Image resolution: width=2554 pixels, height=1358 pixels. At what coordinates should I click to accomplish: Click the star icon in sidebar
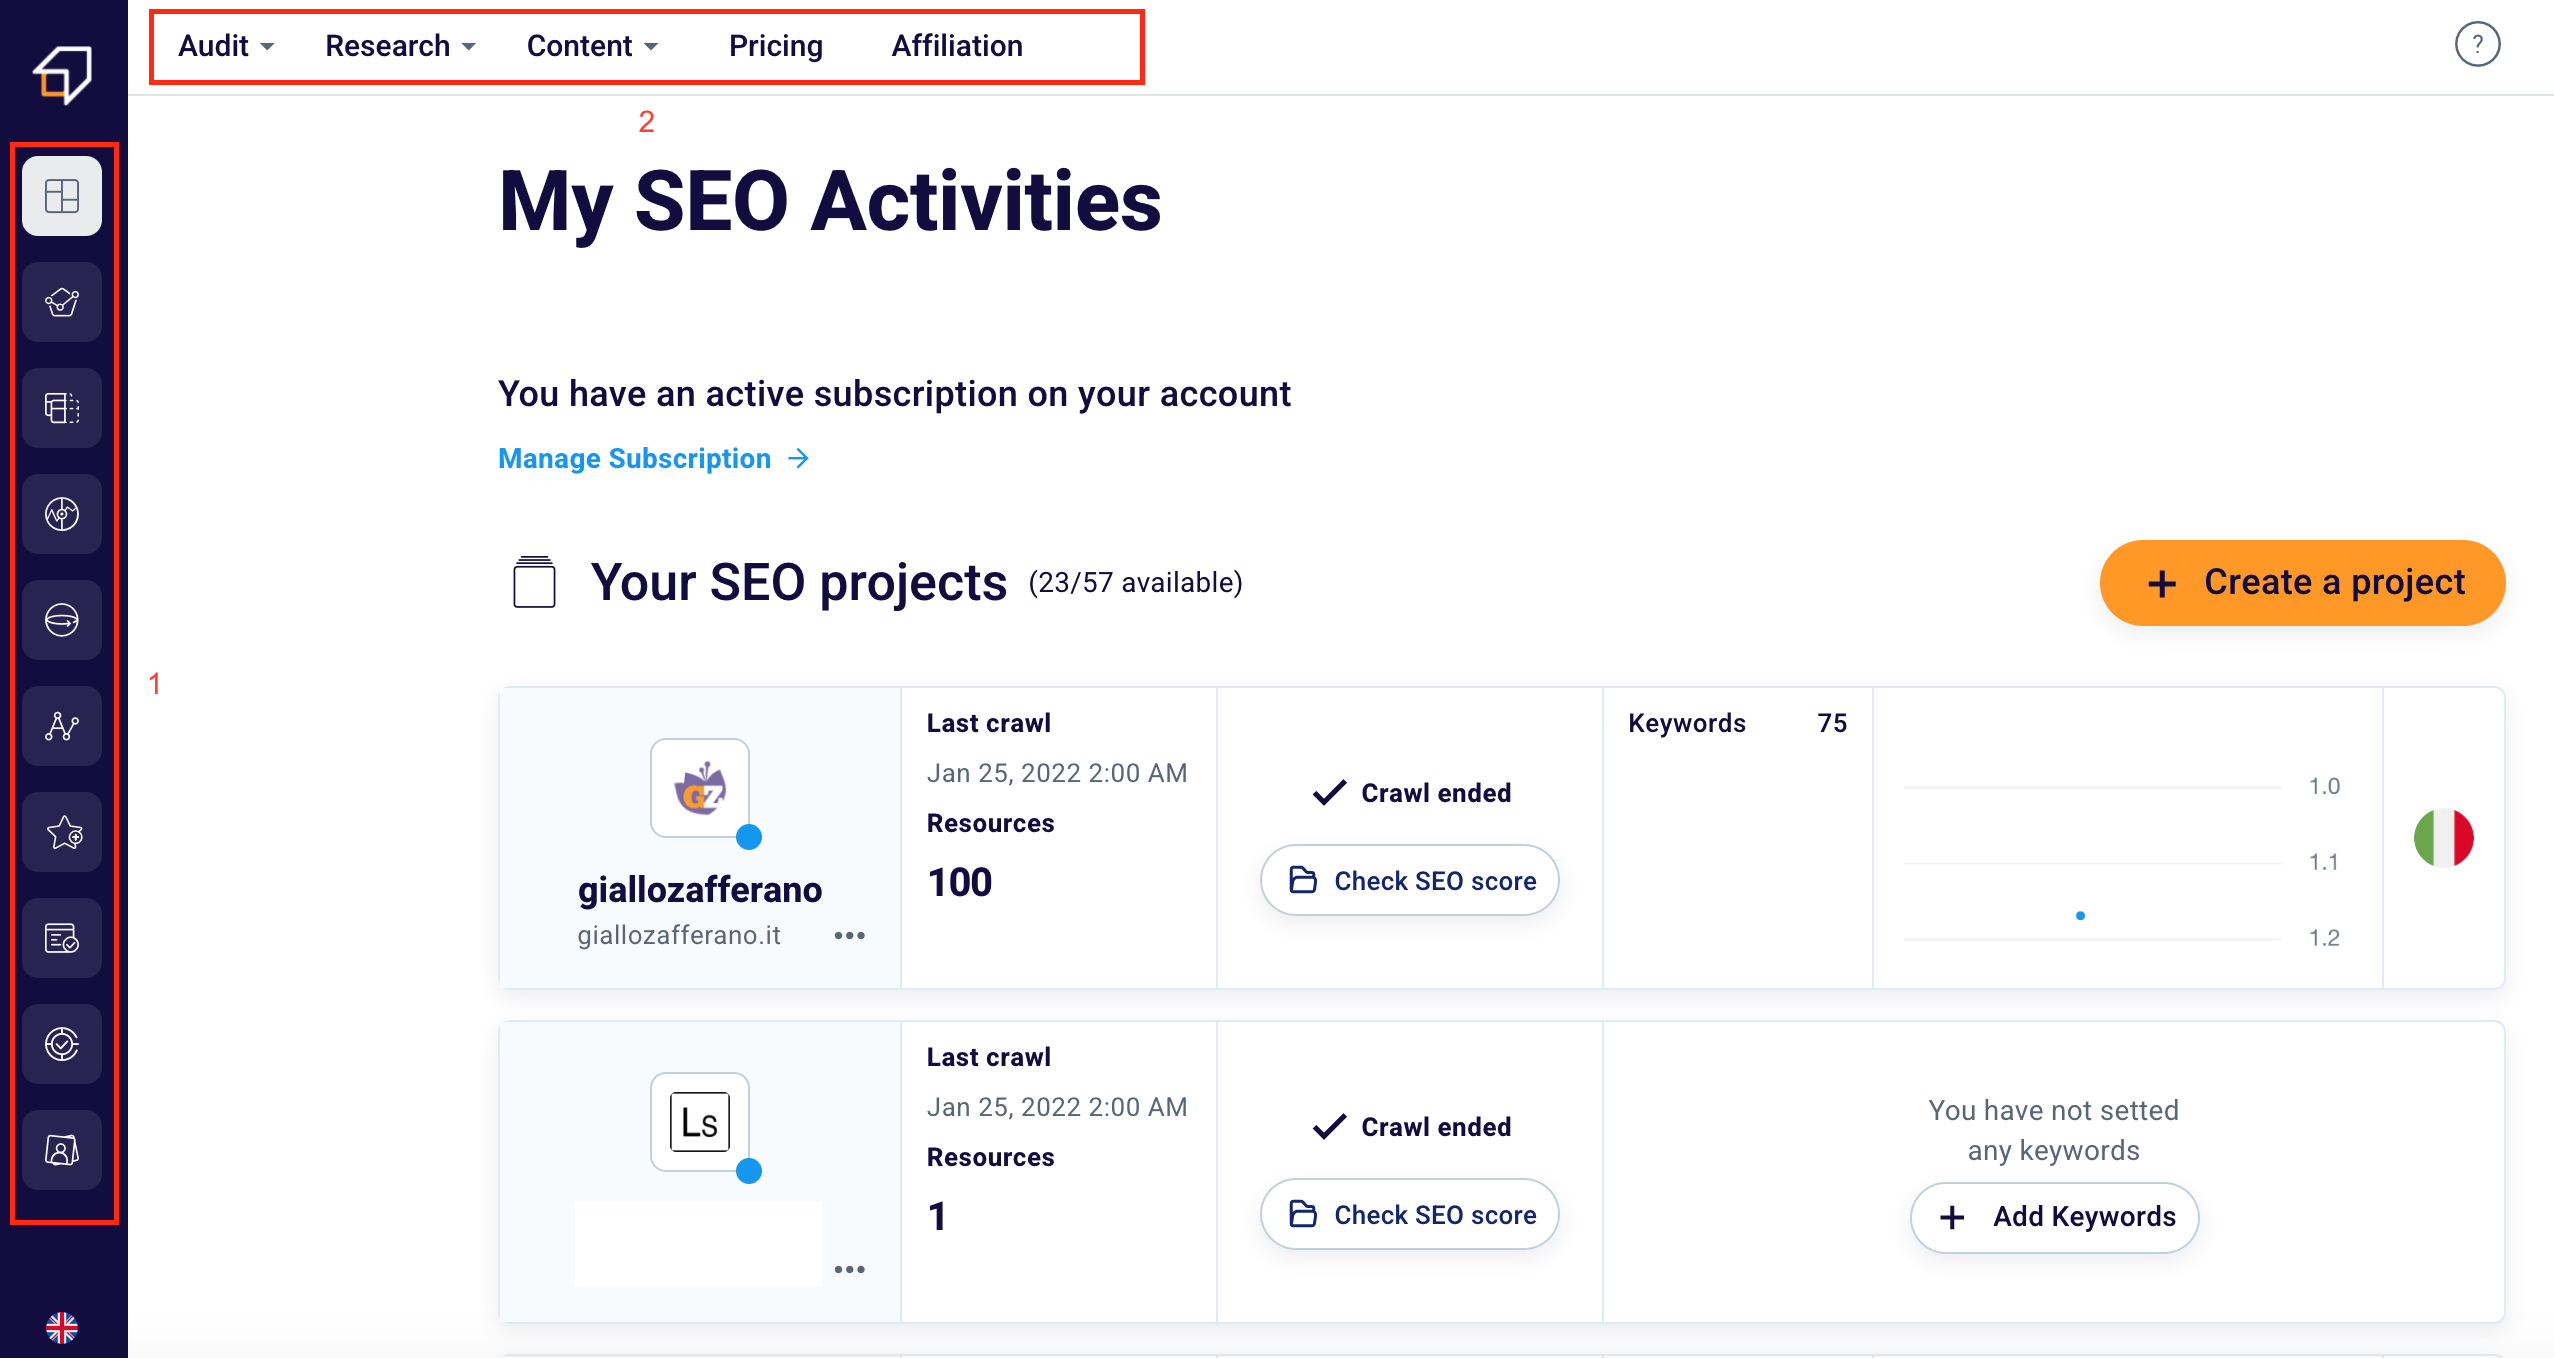point(62,832)
